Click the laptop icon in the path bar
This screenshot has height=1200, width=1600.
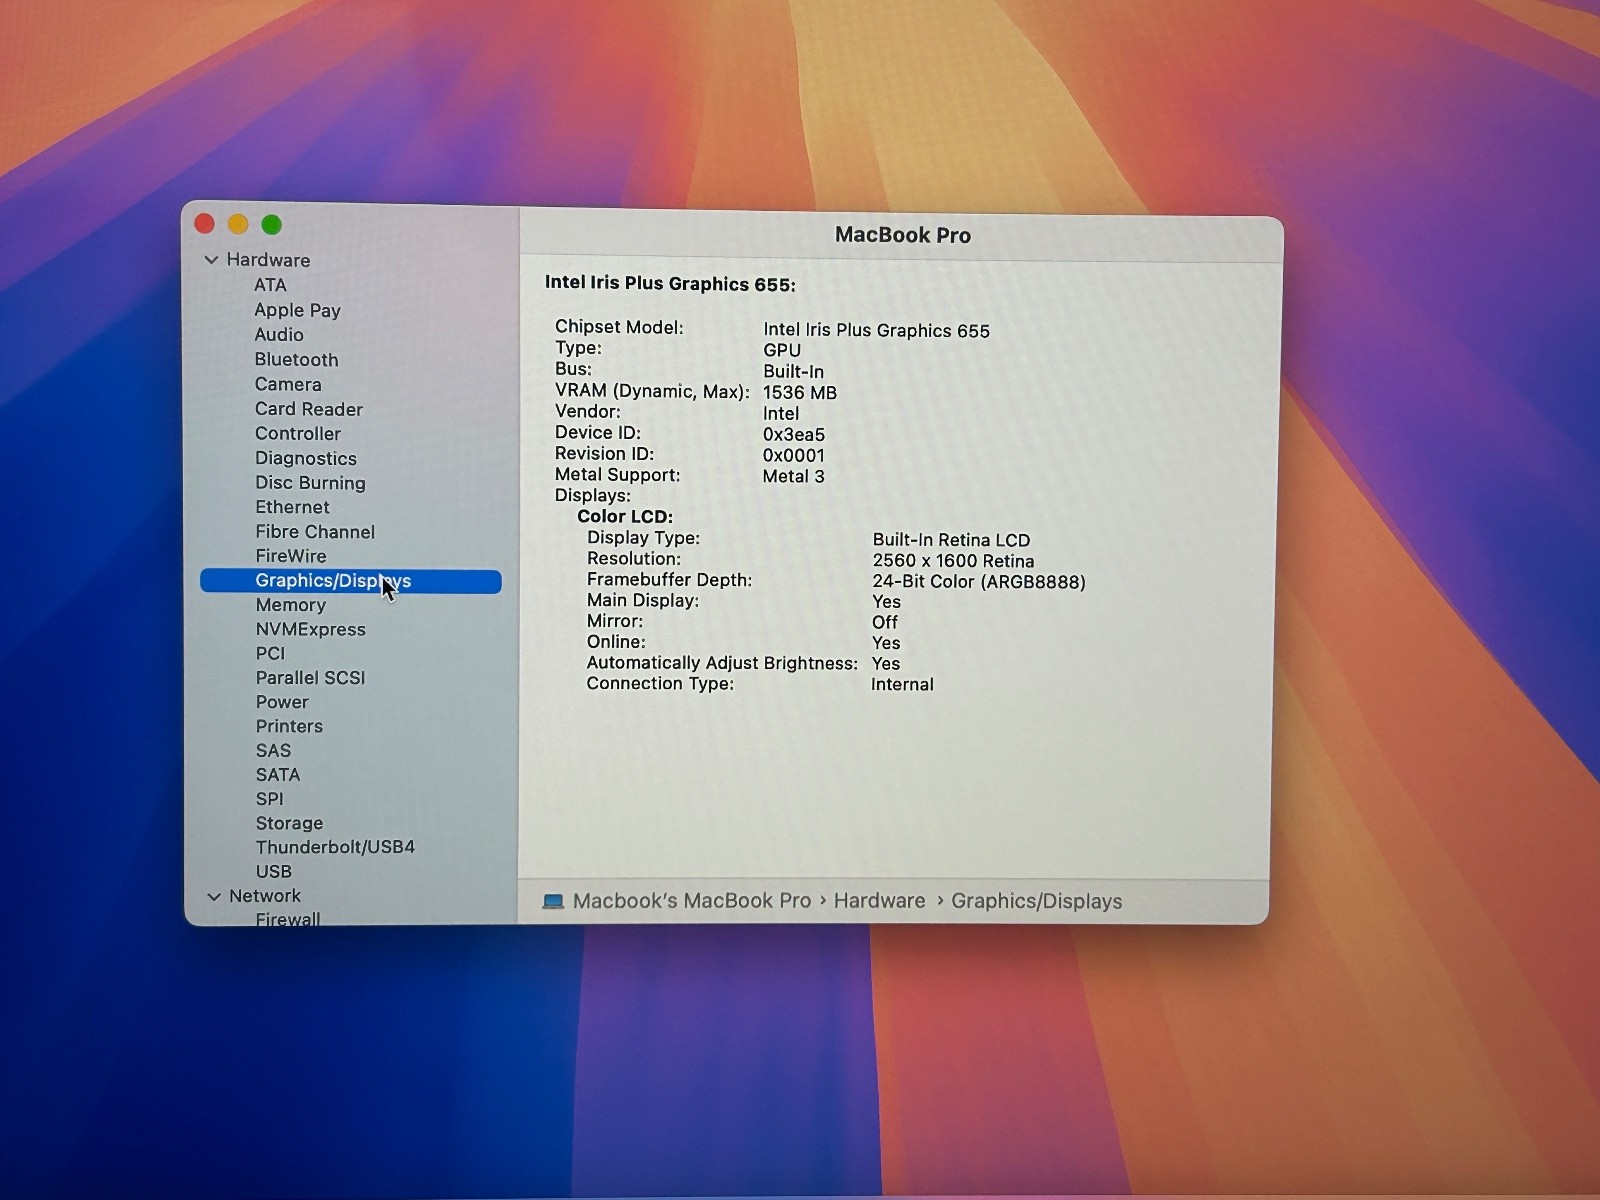tap(553, 902)
